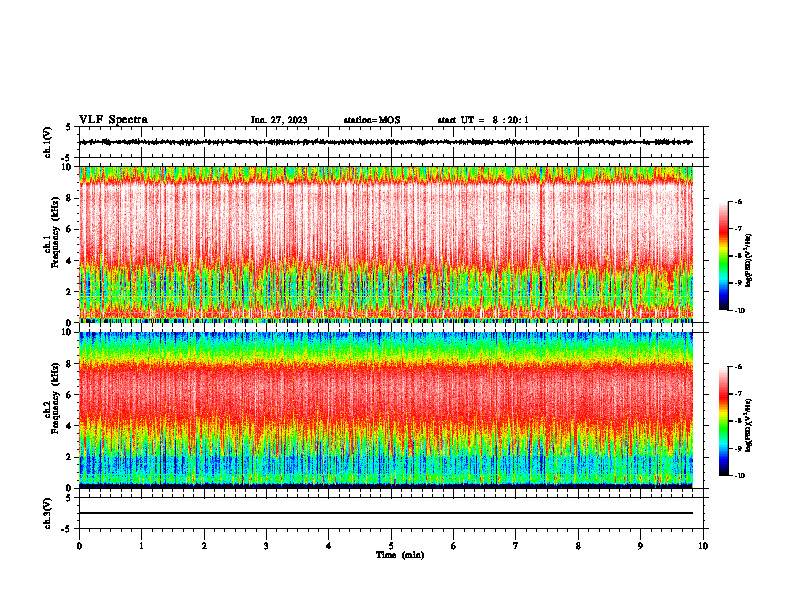This screenshot has width=792, height=612.
Task: Click time axis tick label "2"
Action: click(x=204, y=546)
